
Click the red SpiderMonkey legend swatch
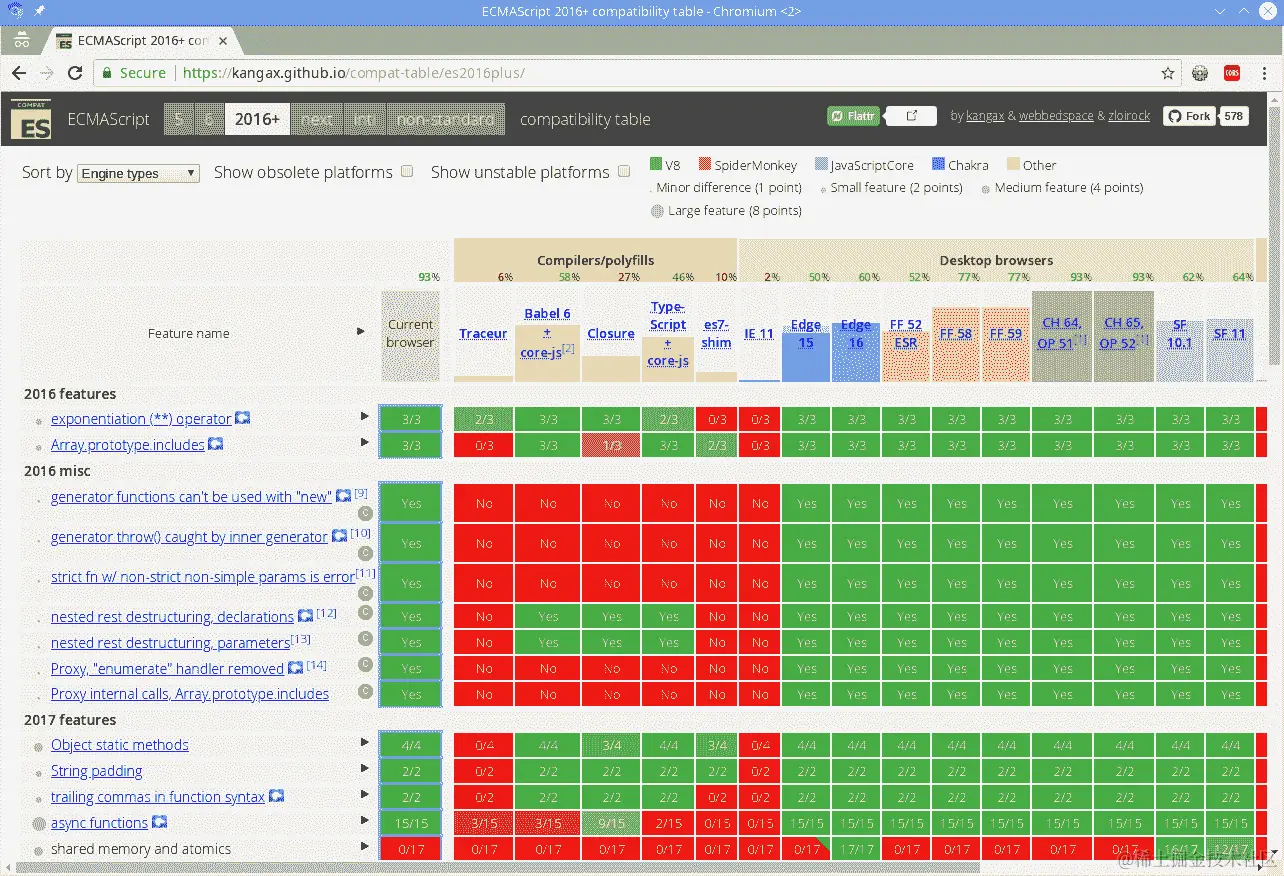coord(705,164)
